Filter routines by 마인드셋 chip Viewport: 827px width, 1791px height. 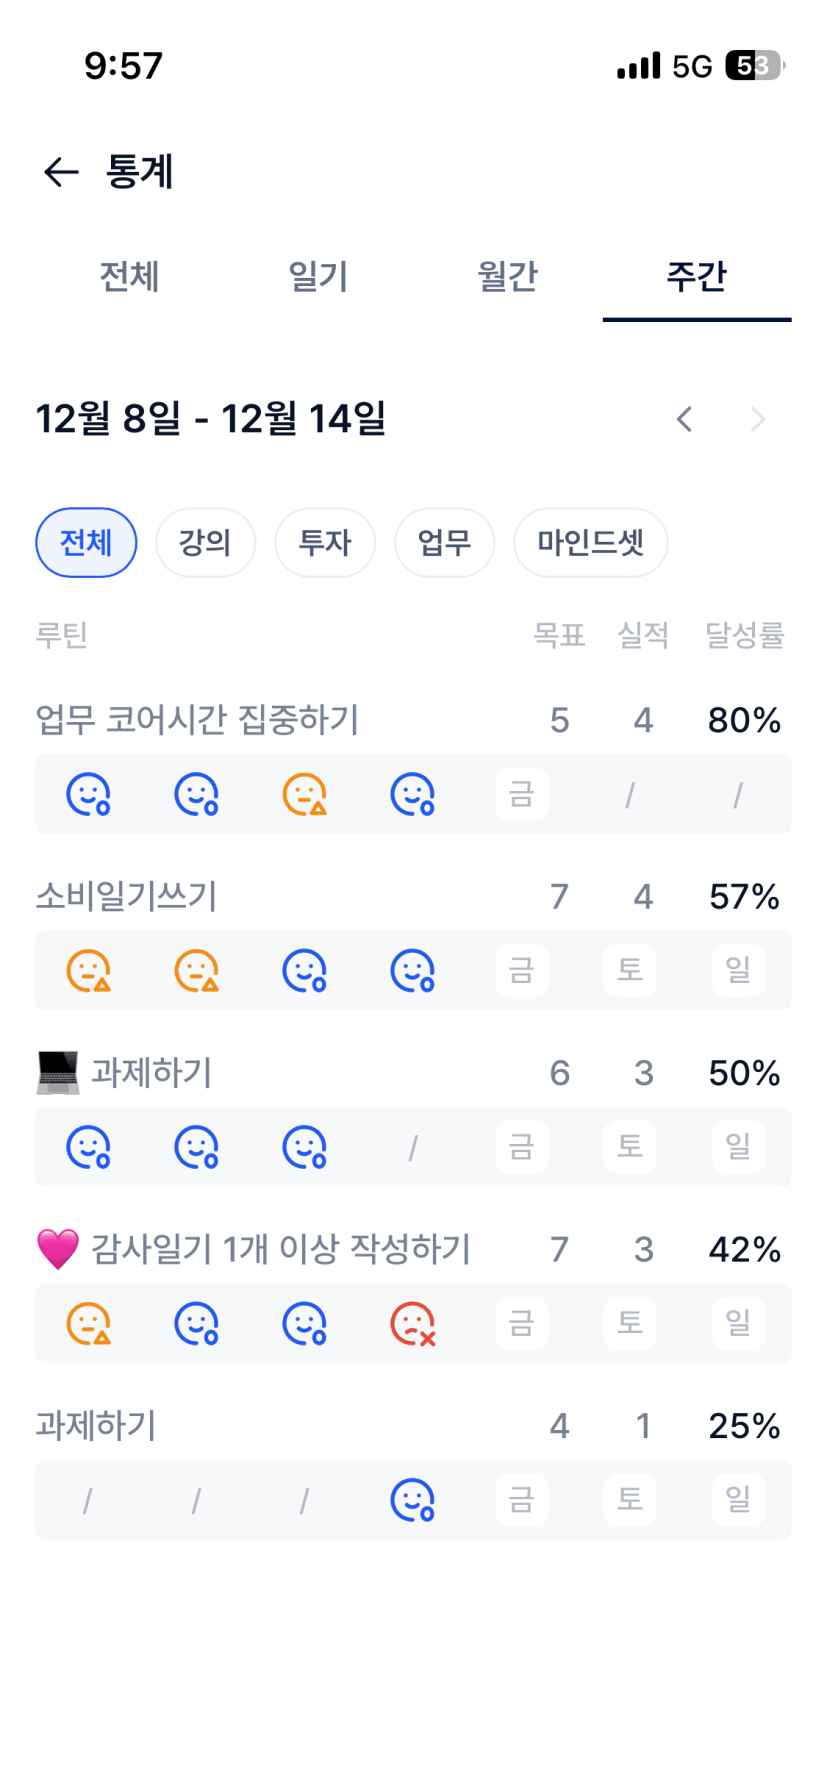point(590,543)
